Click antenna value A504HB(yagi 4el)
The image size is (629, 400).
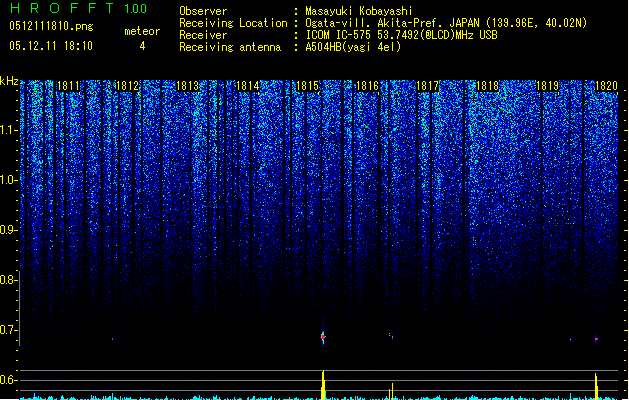353,47
